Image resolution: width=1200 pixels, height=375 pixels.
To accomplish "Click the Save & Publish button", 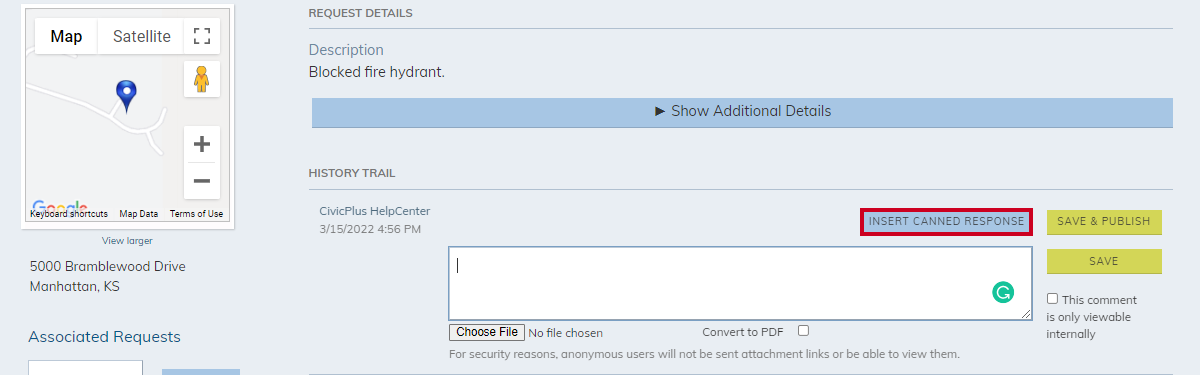I will [1104, 222].
